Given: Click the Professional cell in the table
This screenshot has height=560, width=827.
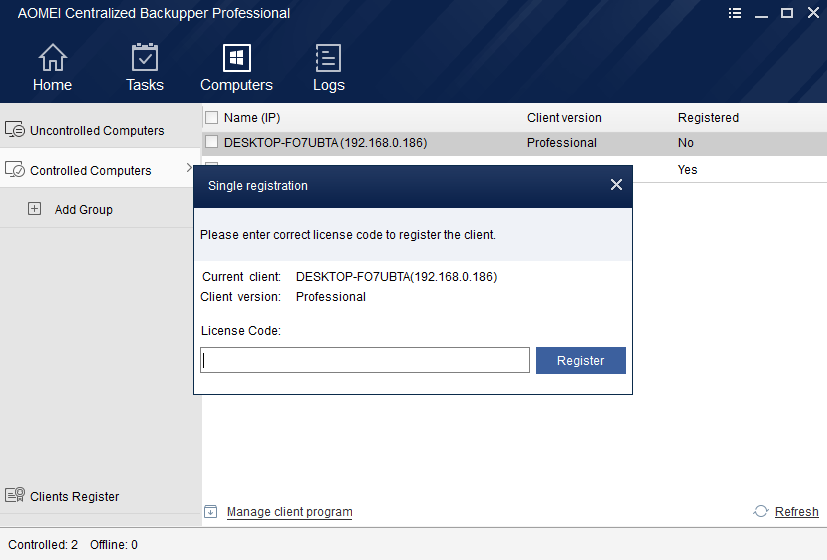Looking at the screenshot, I should [x=562, y=143].
